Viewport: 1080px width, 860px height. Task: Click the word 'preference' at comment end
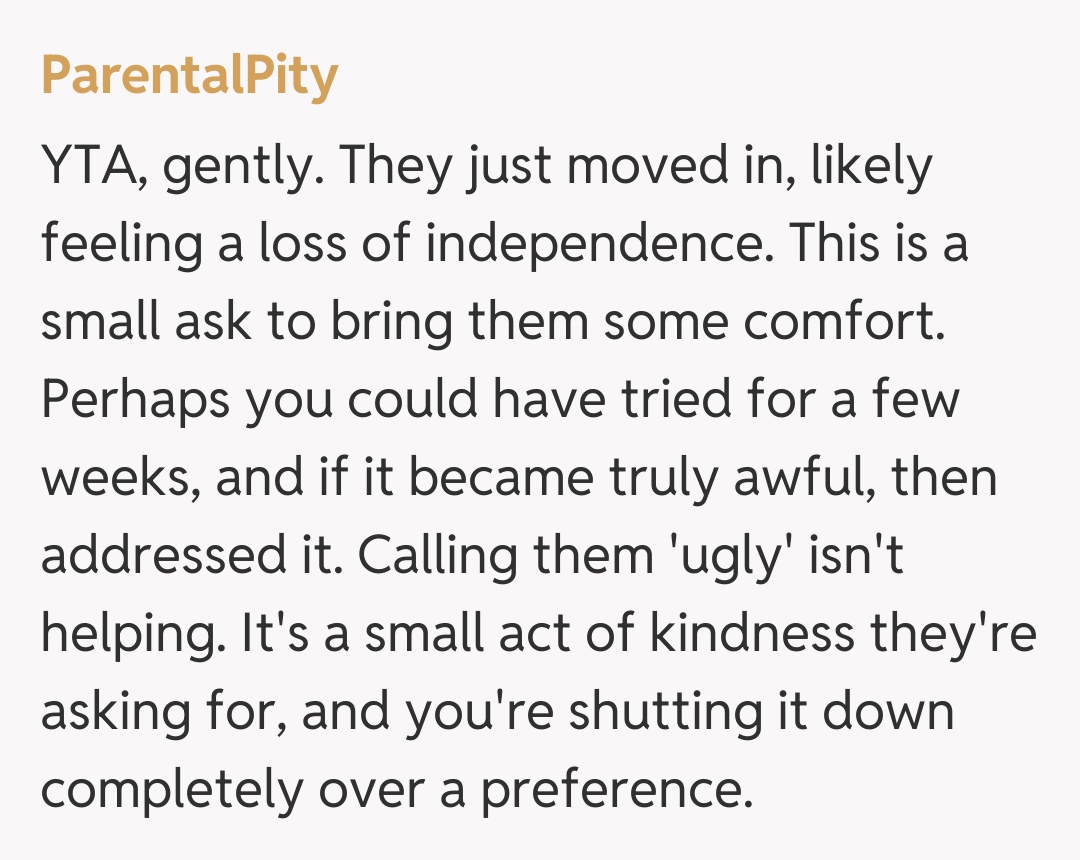click(614, 791)
